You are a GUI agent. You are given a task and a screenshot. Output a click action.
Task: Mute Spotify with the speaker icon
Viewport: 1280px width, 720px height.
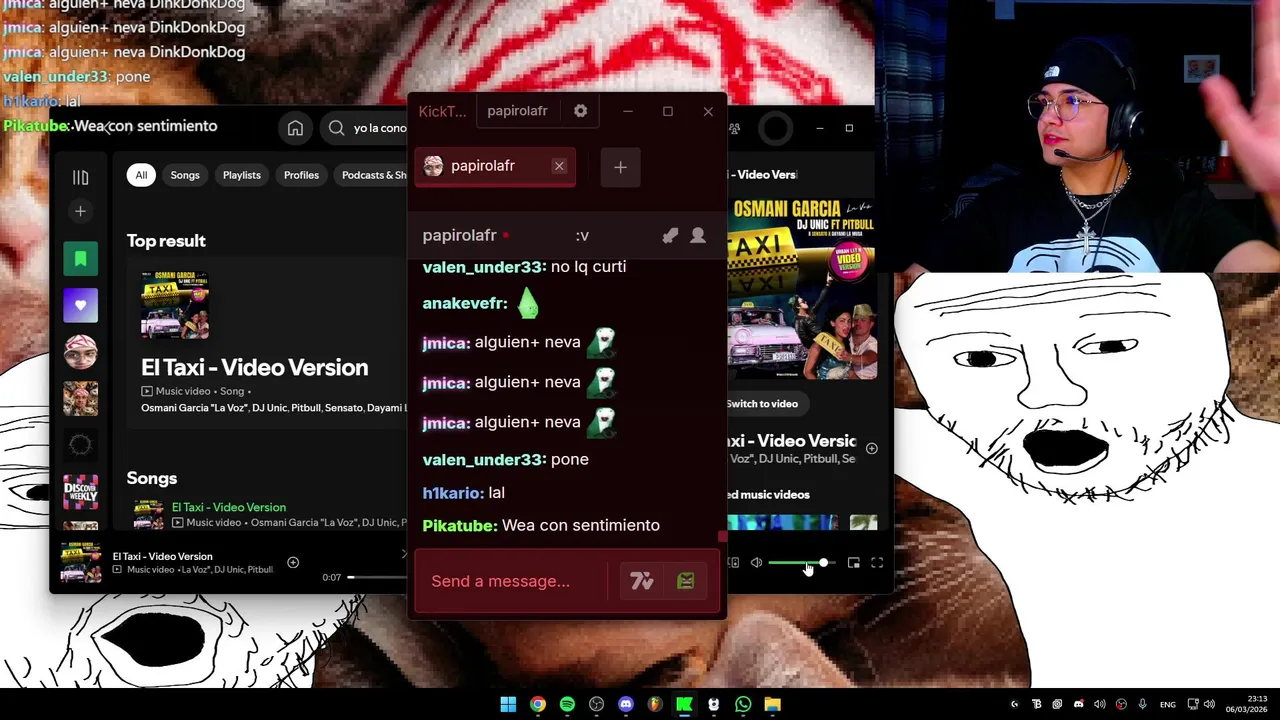pos(756,563)
